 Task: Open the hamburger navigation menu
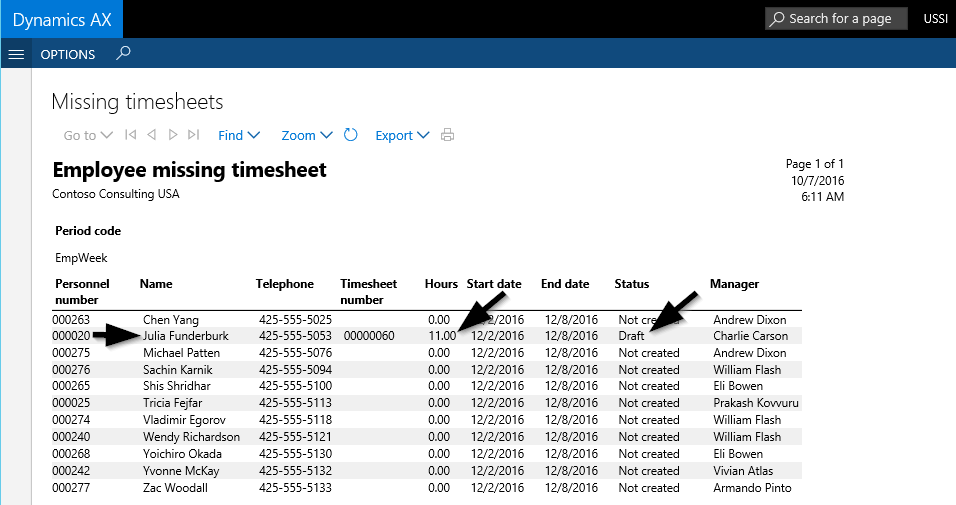click(16, 54)
